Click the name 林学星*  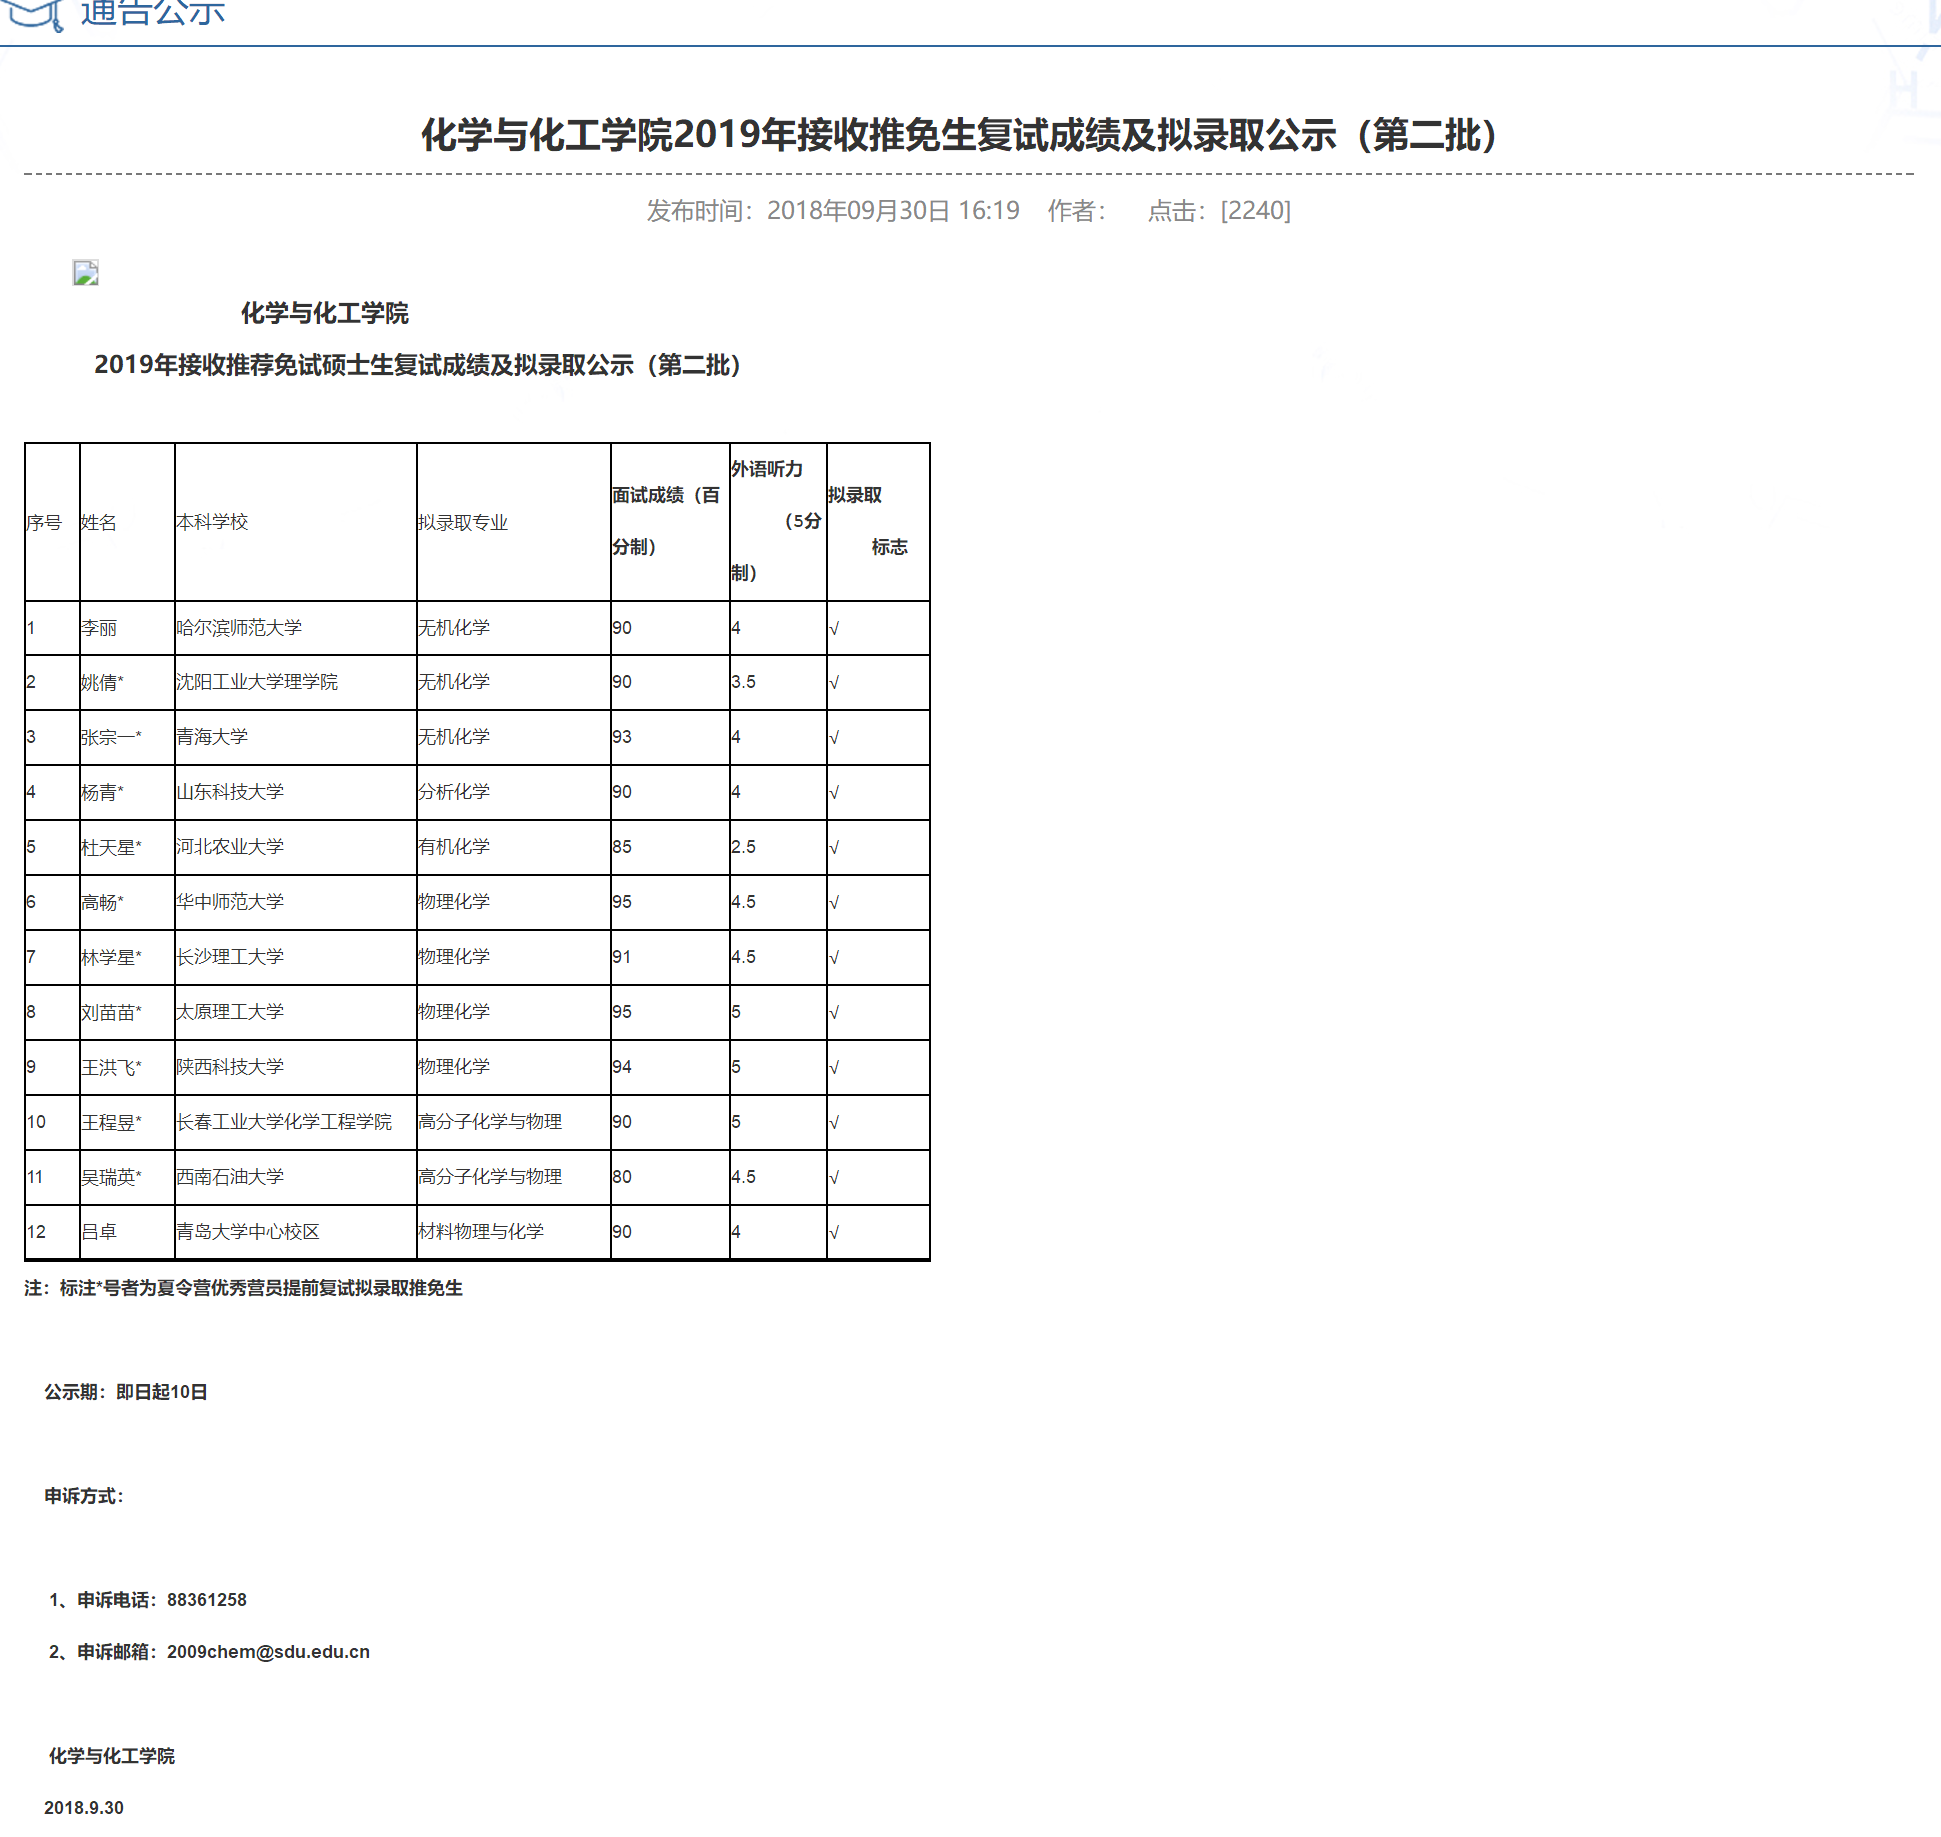pos(111,957)
